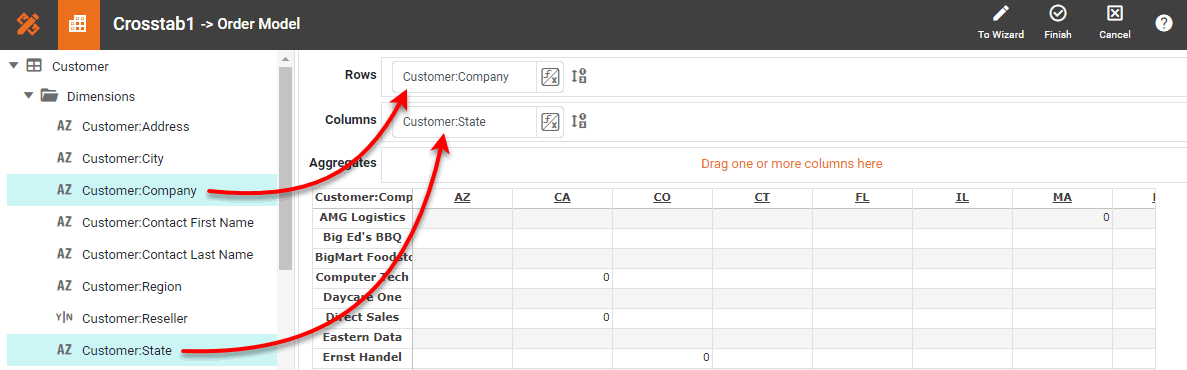Click the Customer table icon
Viewport: 1187px width, 370px height.
pos(33,66)
